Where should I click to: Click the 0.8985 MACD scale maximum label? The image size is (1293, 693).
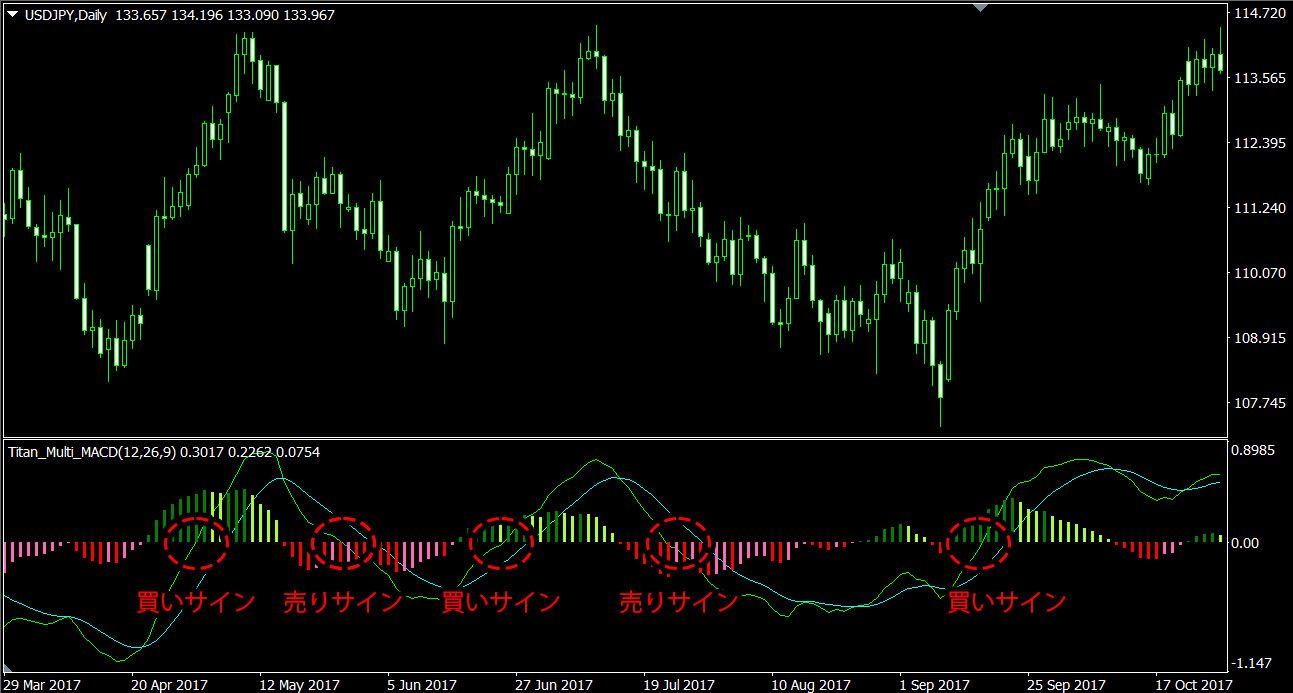click(1257, 451)
